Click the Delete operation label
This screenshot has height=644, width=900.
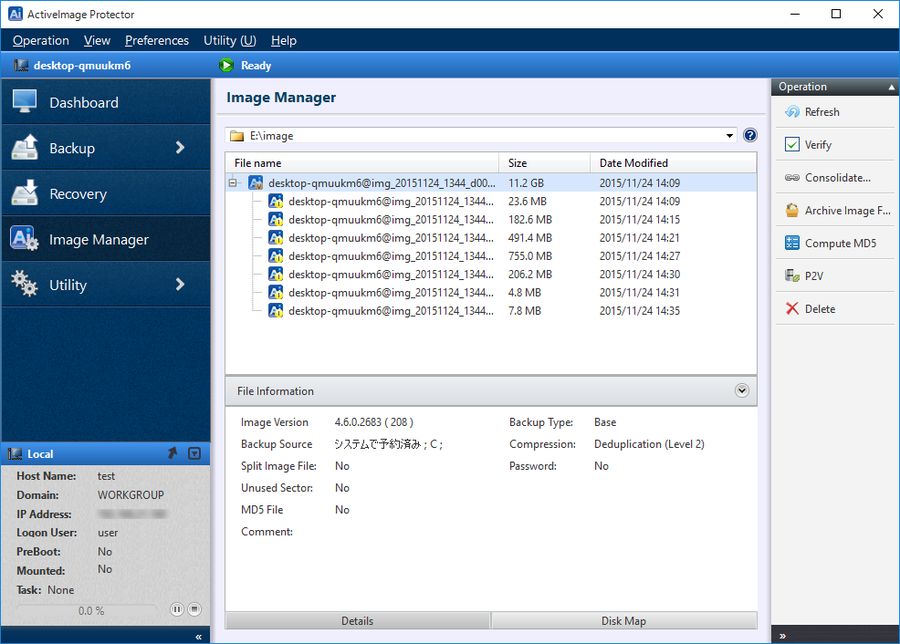click(820, 309)
